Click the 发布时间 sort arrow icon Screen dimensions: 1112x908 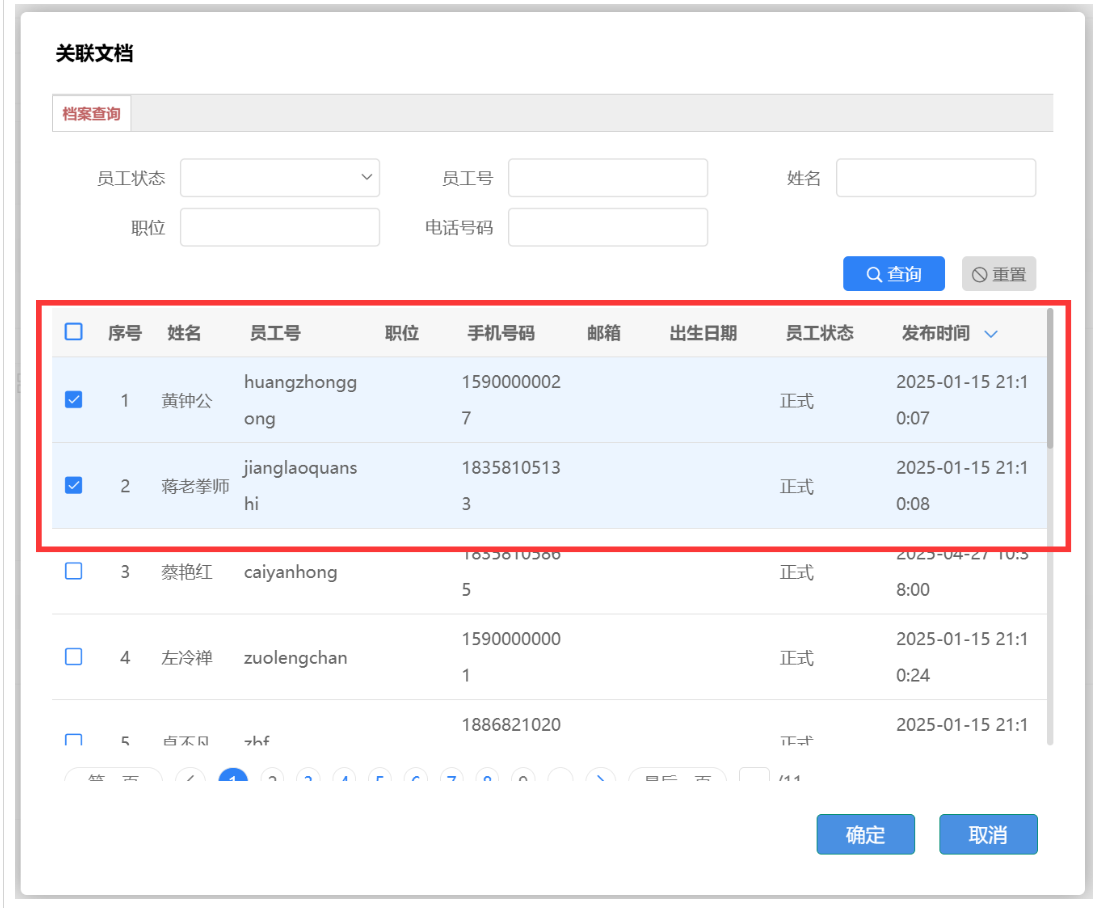tap(991, 334)
